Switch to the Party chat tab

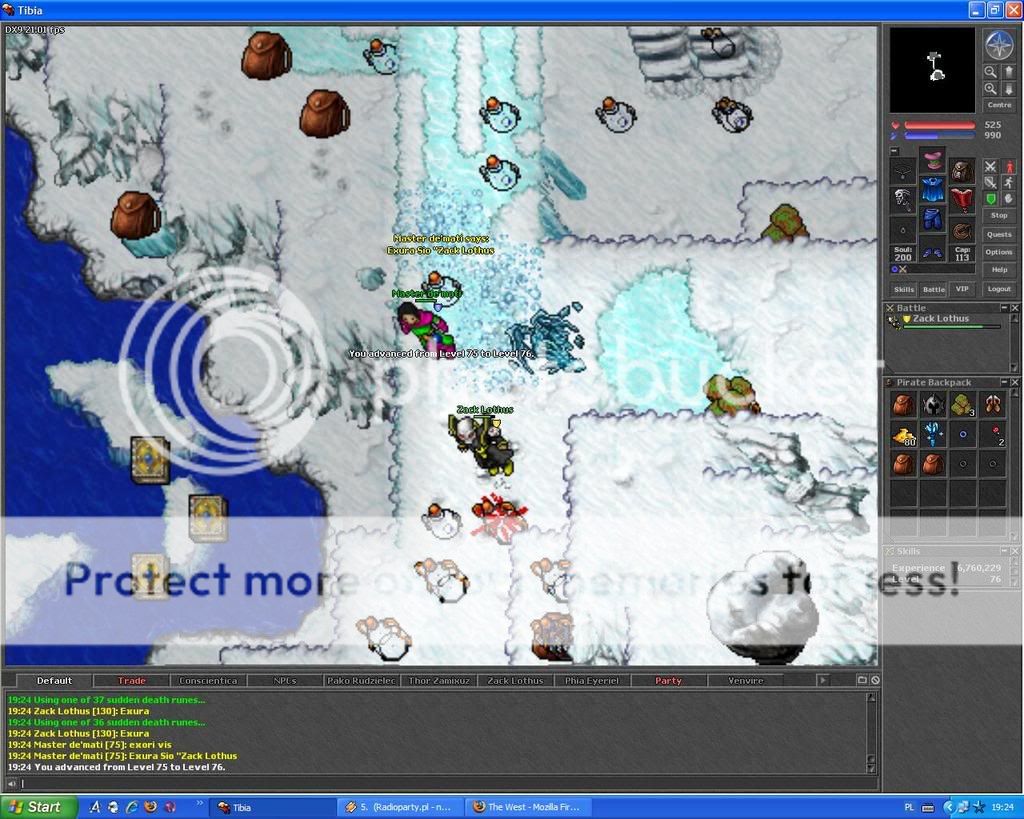tap(668, 681)
